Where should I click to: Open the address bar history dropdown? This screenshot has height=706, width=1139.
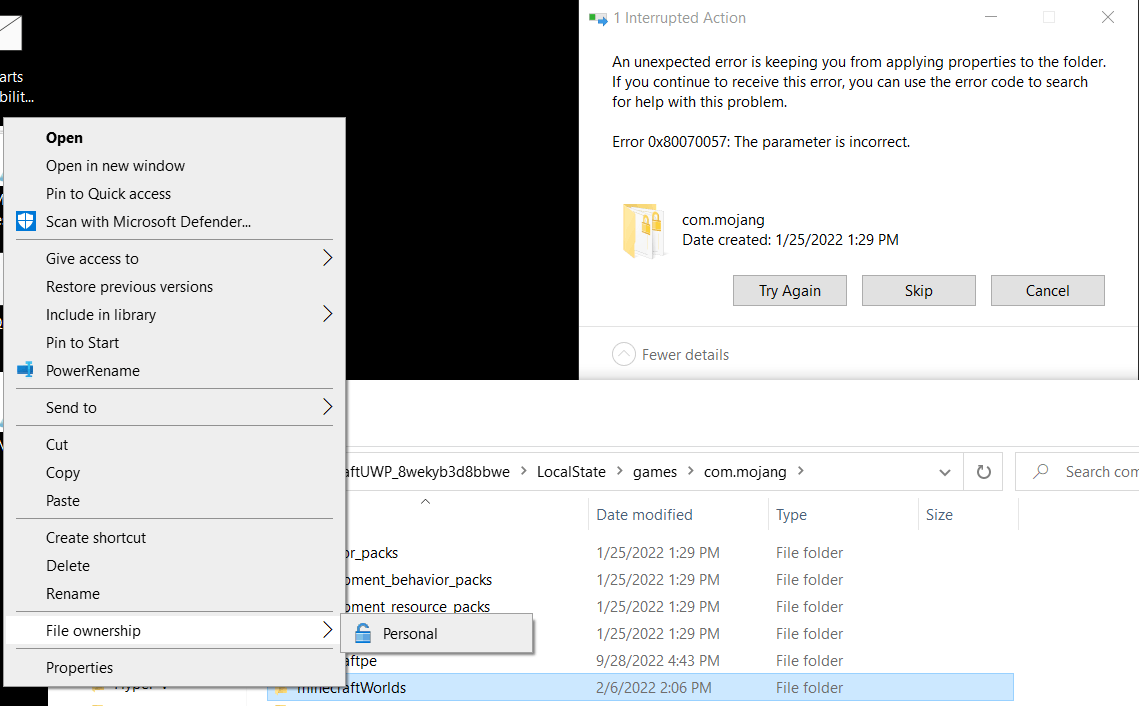pyautogui.click(x=944, y=471)
